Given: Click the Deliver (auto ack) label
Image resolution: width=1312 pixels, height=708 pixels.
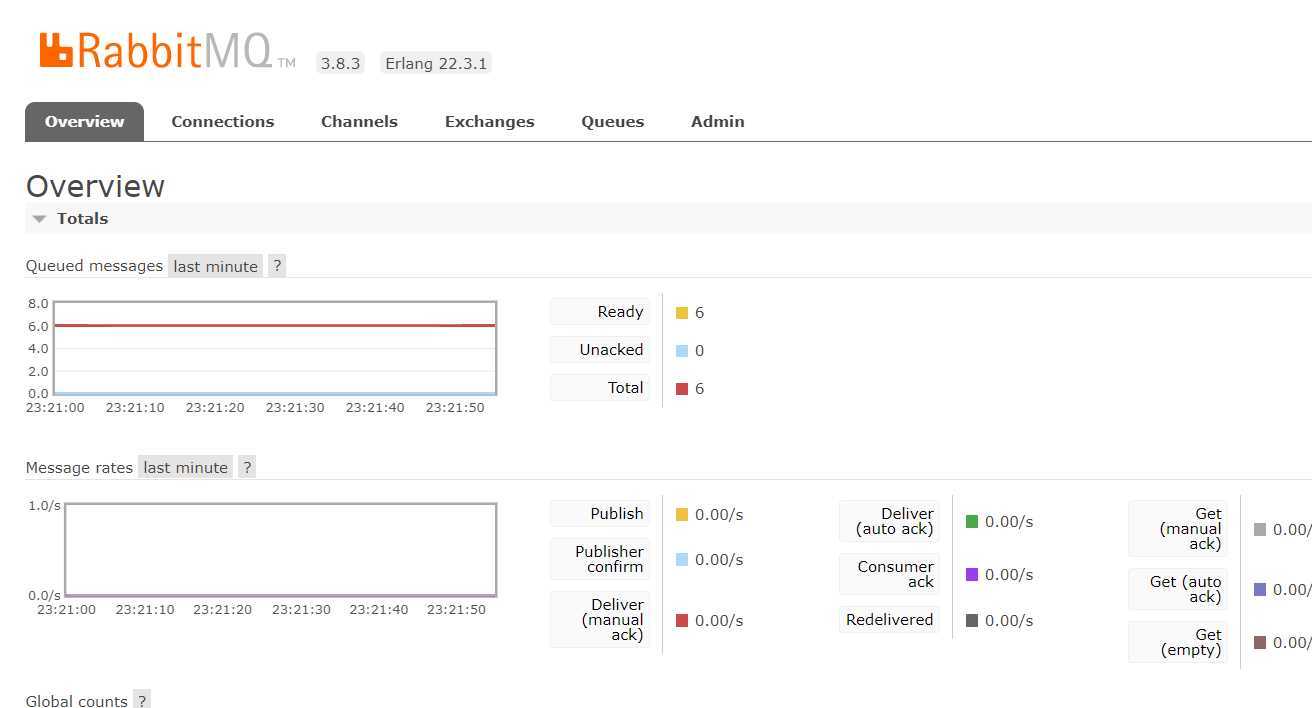Looking at the screenshot, I should click(890, 521).
